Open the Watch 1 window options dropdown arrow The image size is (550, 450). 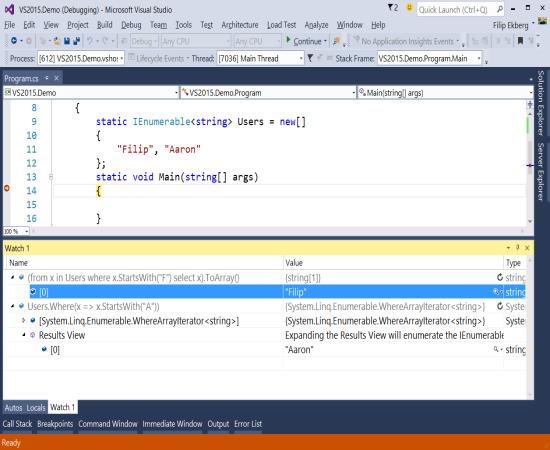pyautogui.click(x=508, y=248)
